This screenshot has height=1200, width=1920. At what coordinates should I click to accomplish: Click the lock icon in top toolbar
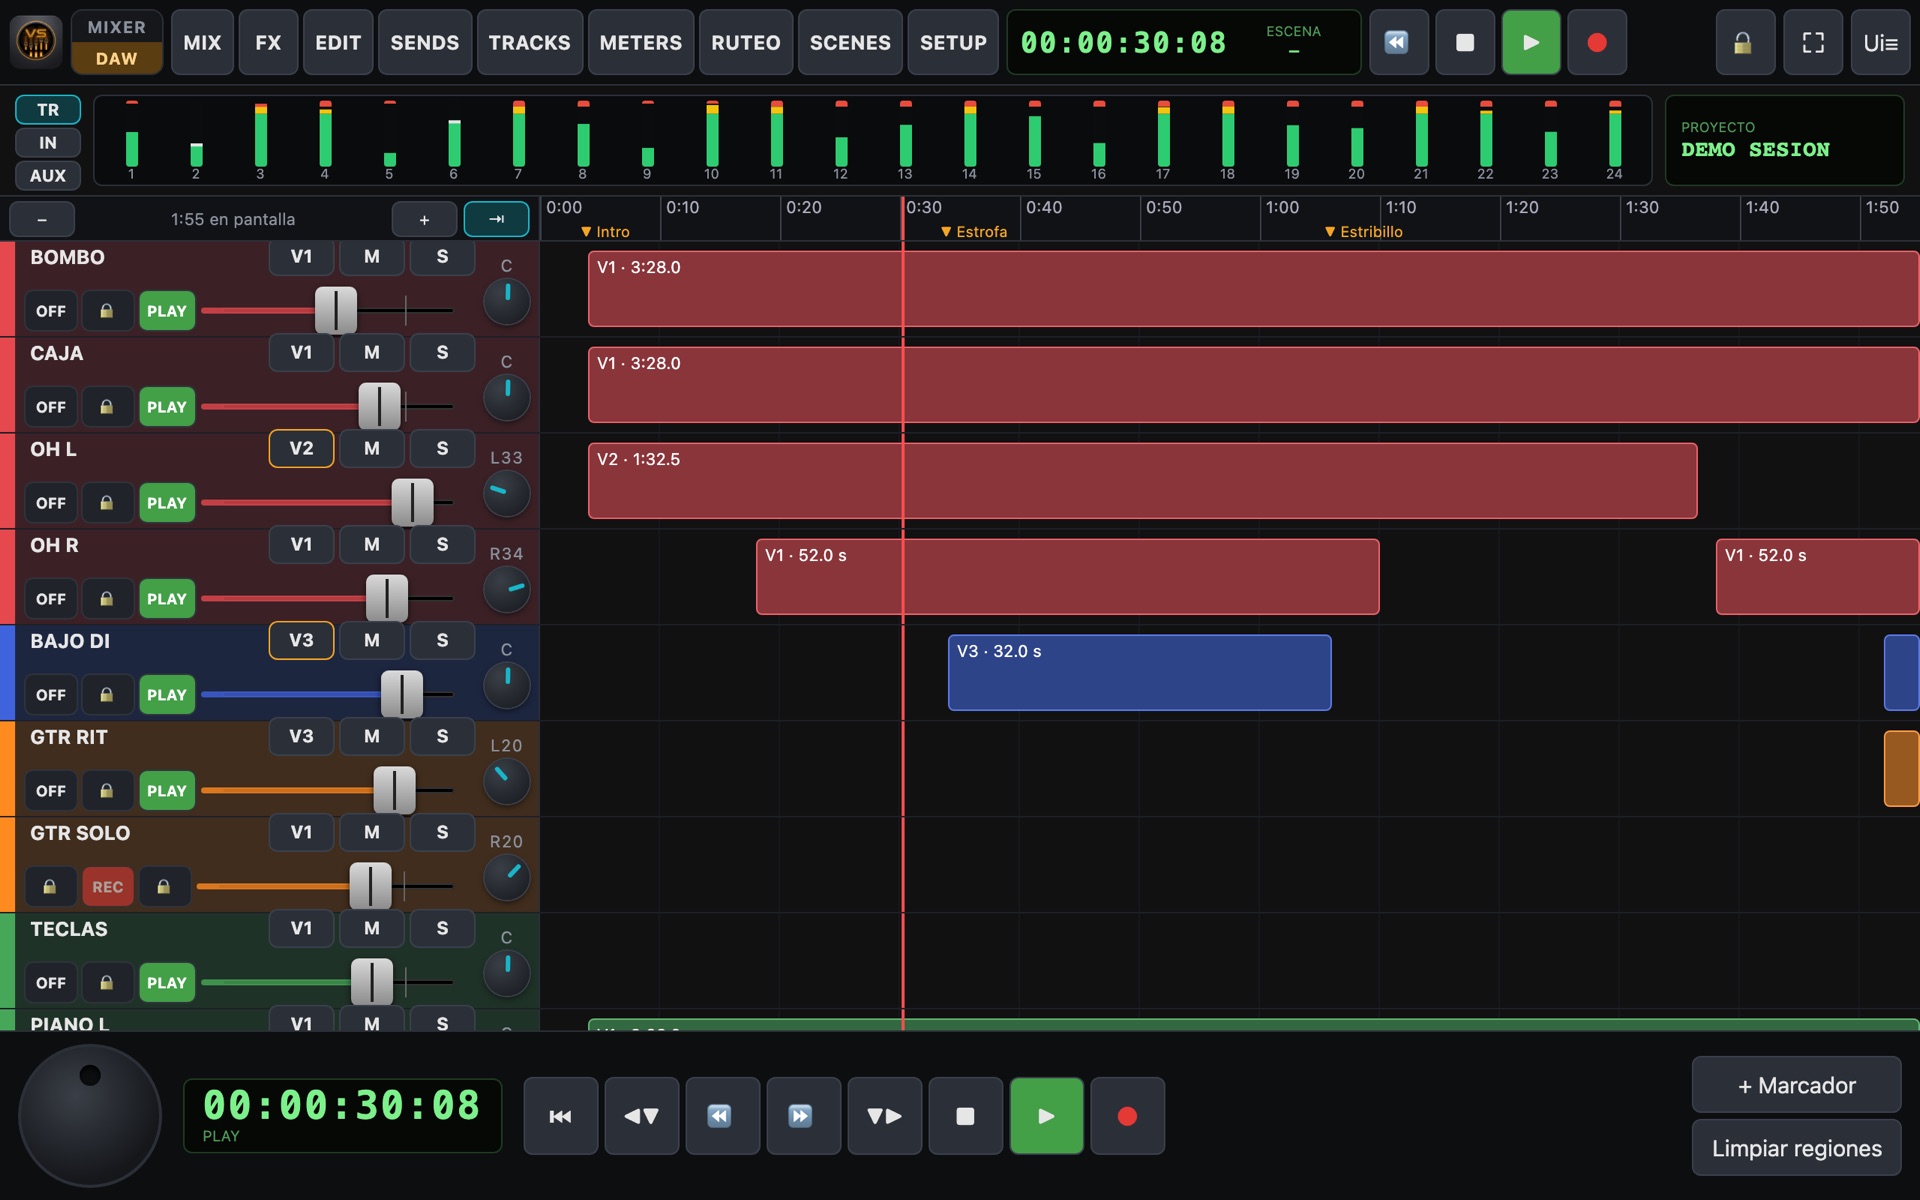click(1742, 43)
